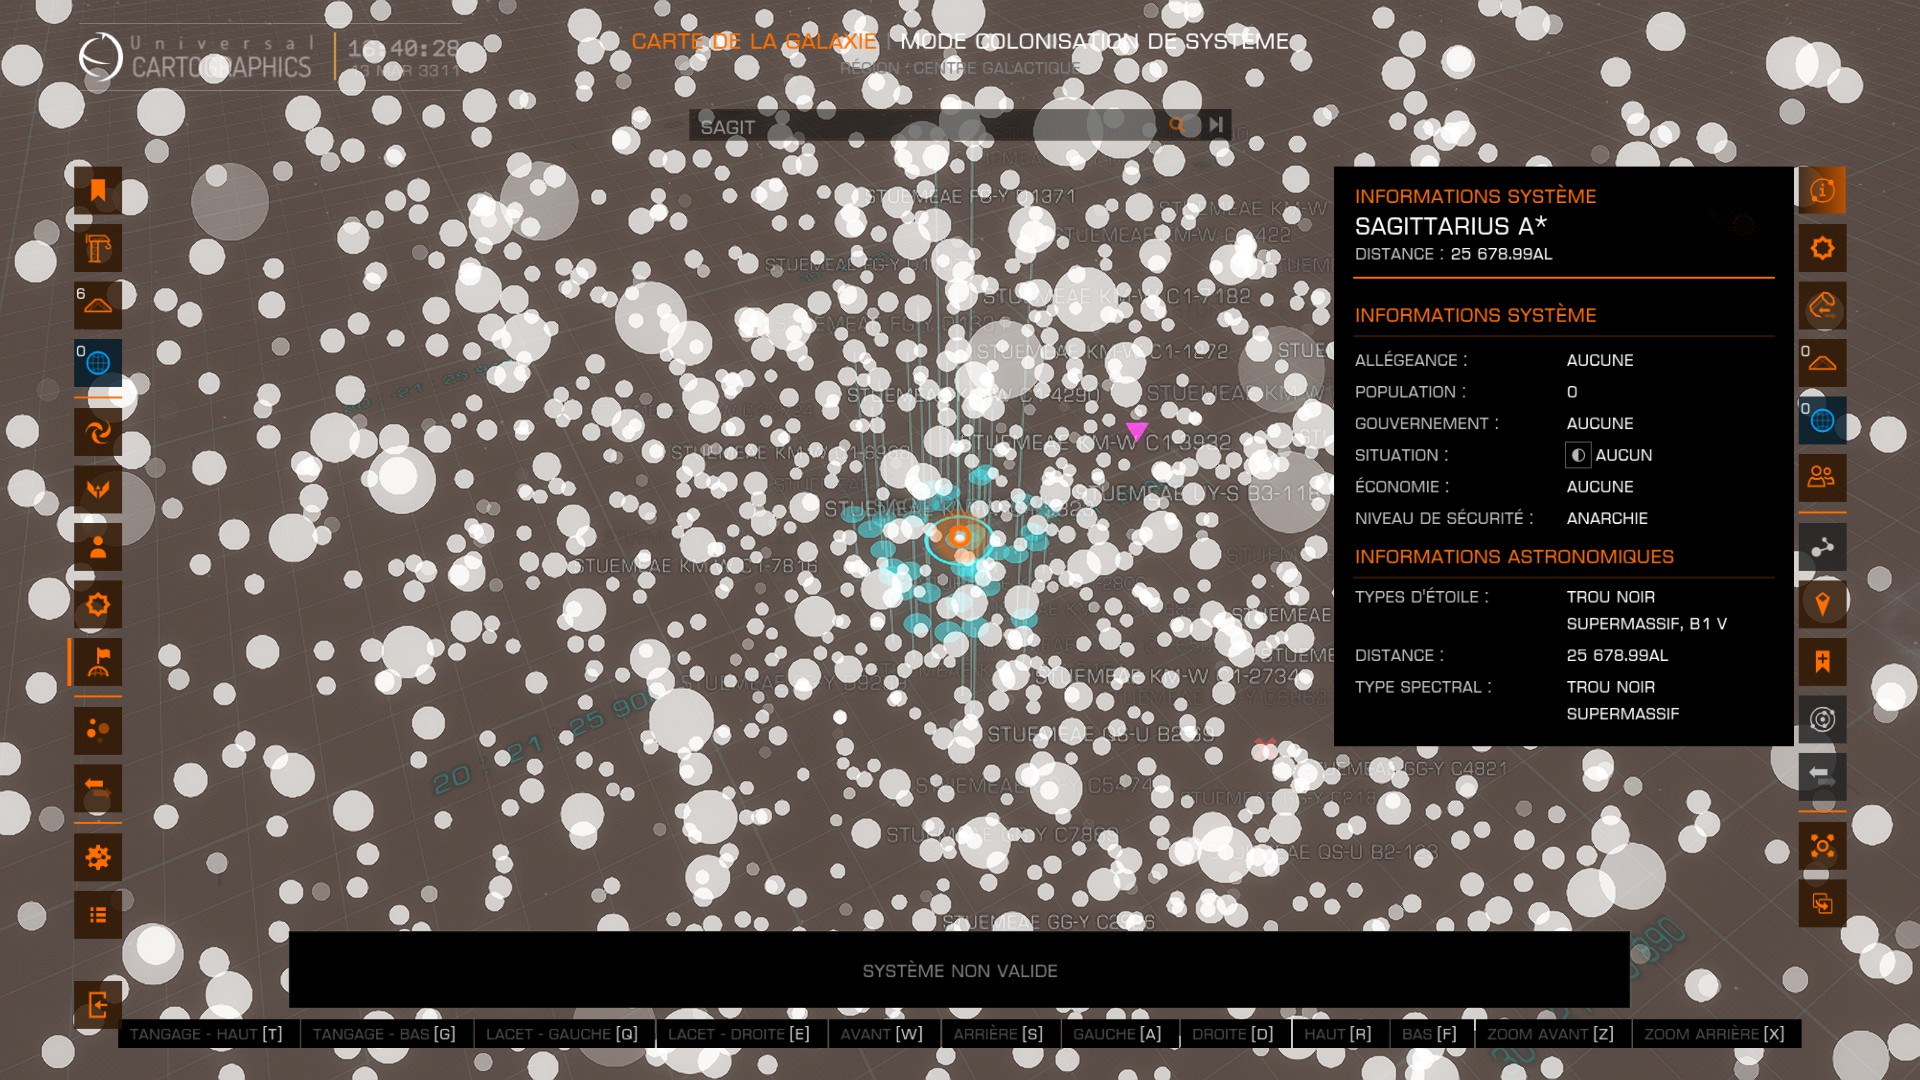Click ZOOM ARRIÈRE [X] control
The image size is (1920, 1080).
coord(1714,1034)
